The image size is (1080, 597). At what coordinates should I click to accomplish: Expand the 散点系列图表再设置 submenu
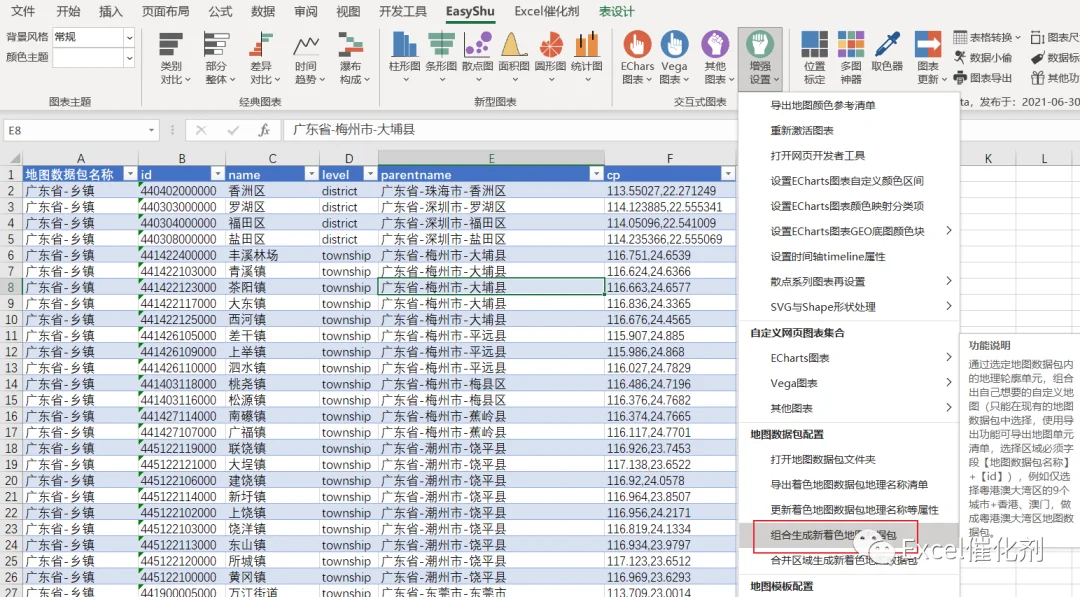849,282
